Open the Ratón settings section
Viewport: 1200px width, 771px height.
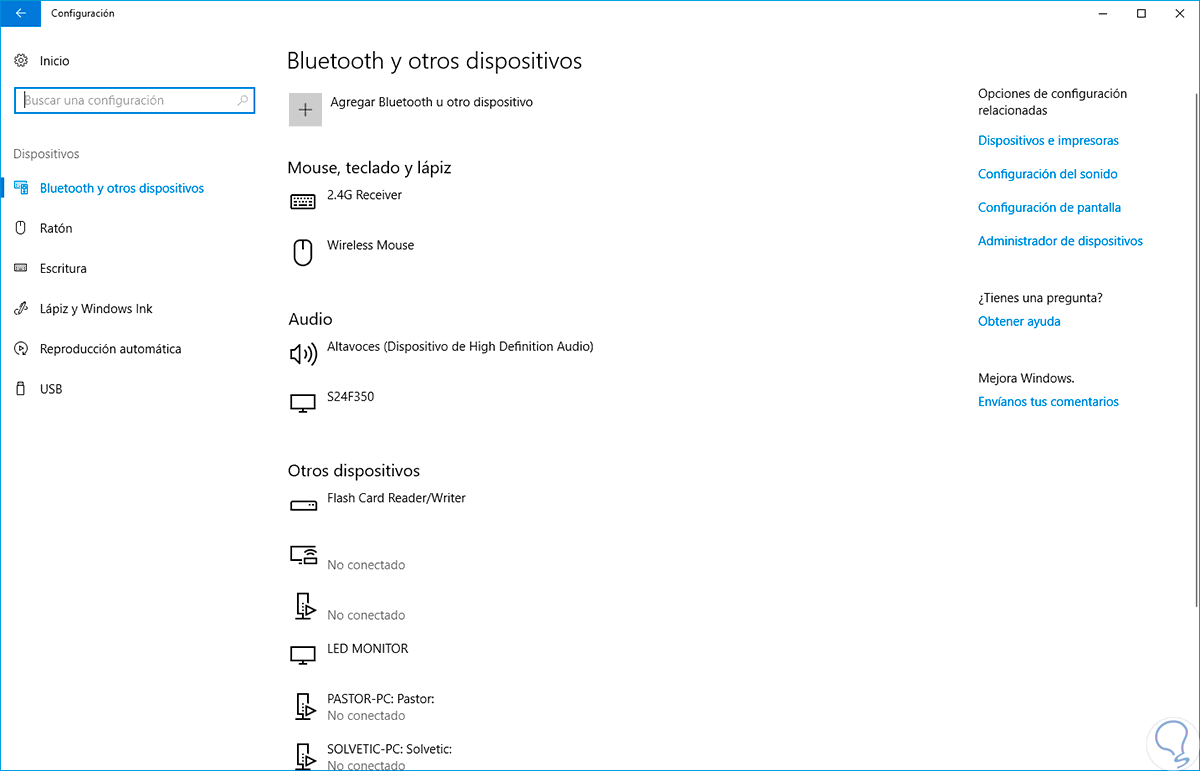click(56, 228)
